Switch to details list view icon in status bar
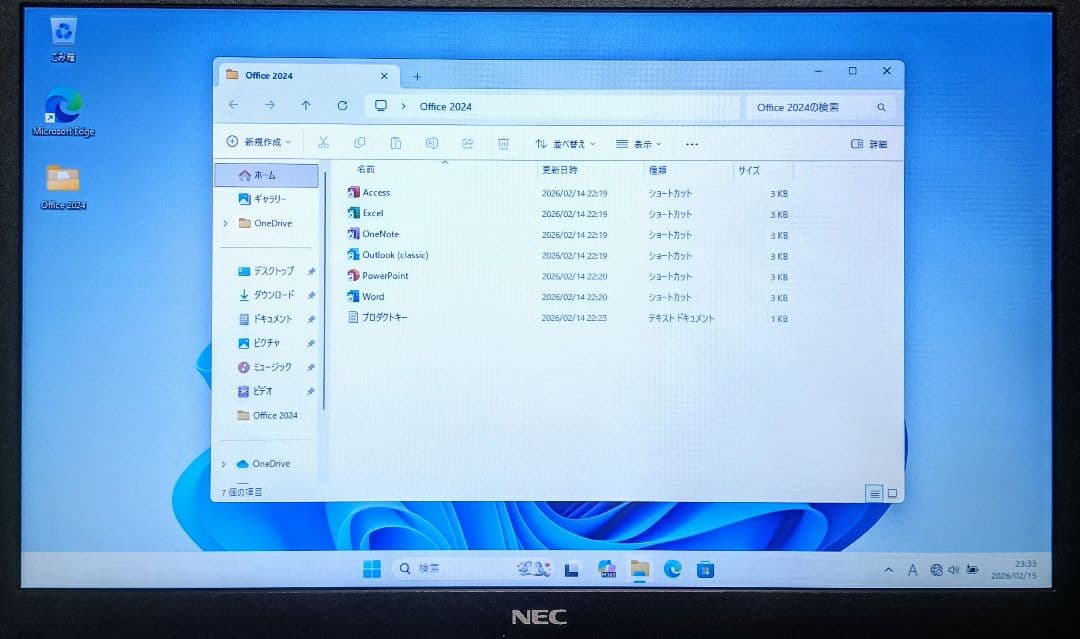This screenshot has width=1080, height=639. (874, 493)
